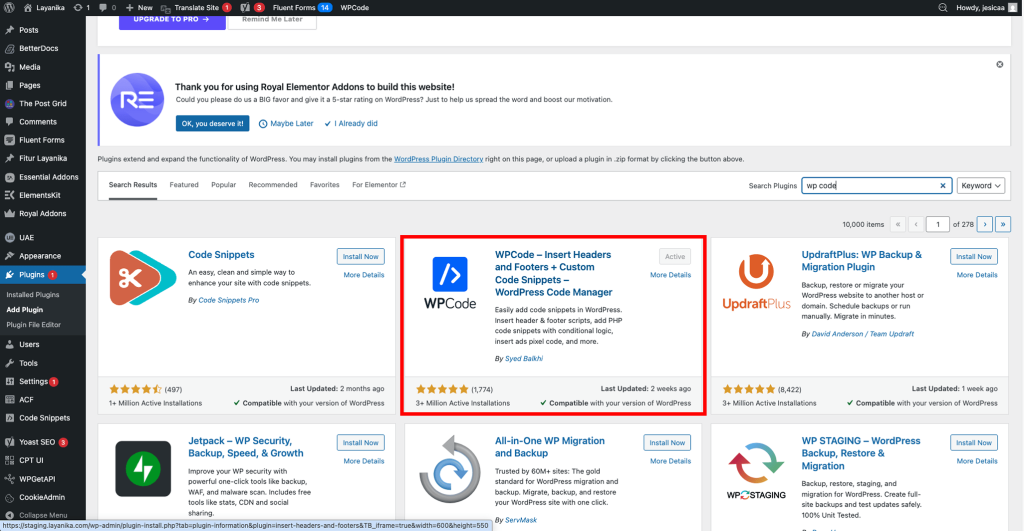
Task: Click the current page number field
Action: point(938,224)
